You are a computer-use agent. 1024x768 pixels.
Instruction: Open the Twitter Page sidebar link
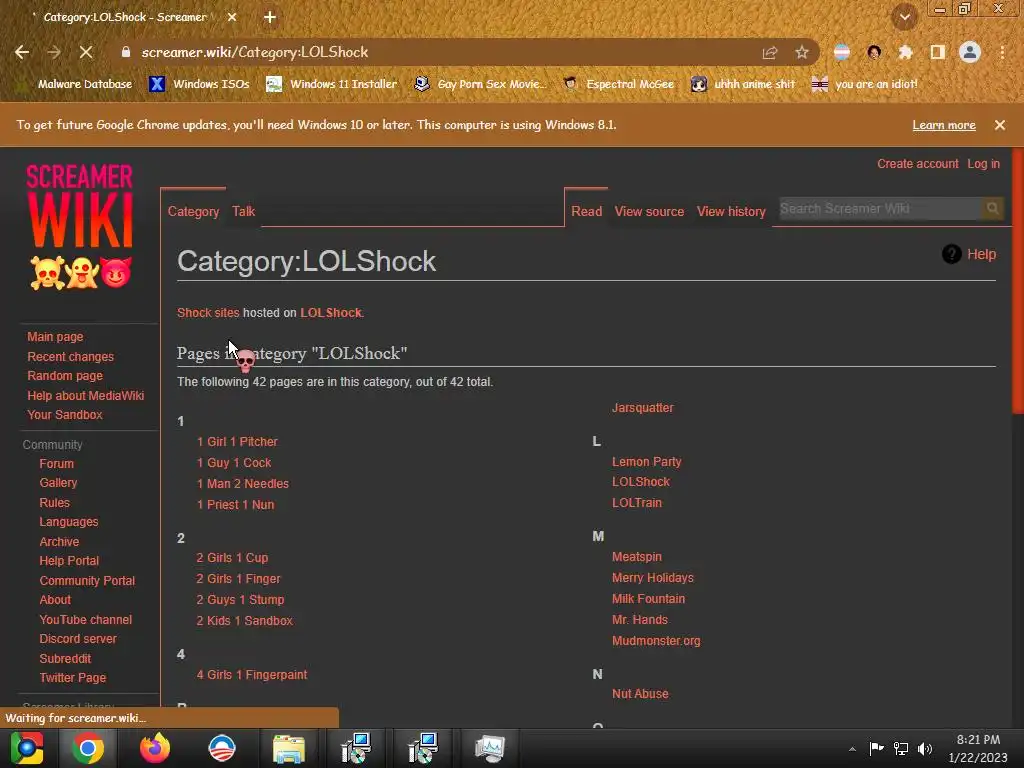coord(72,678)
